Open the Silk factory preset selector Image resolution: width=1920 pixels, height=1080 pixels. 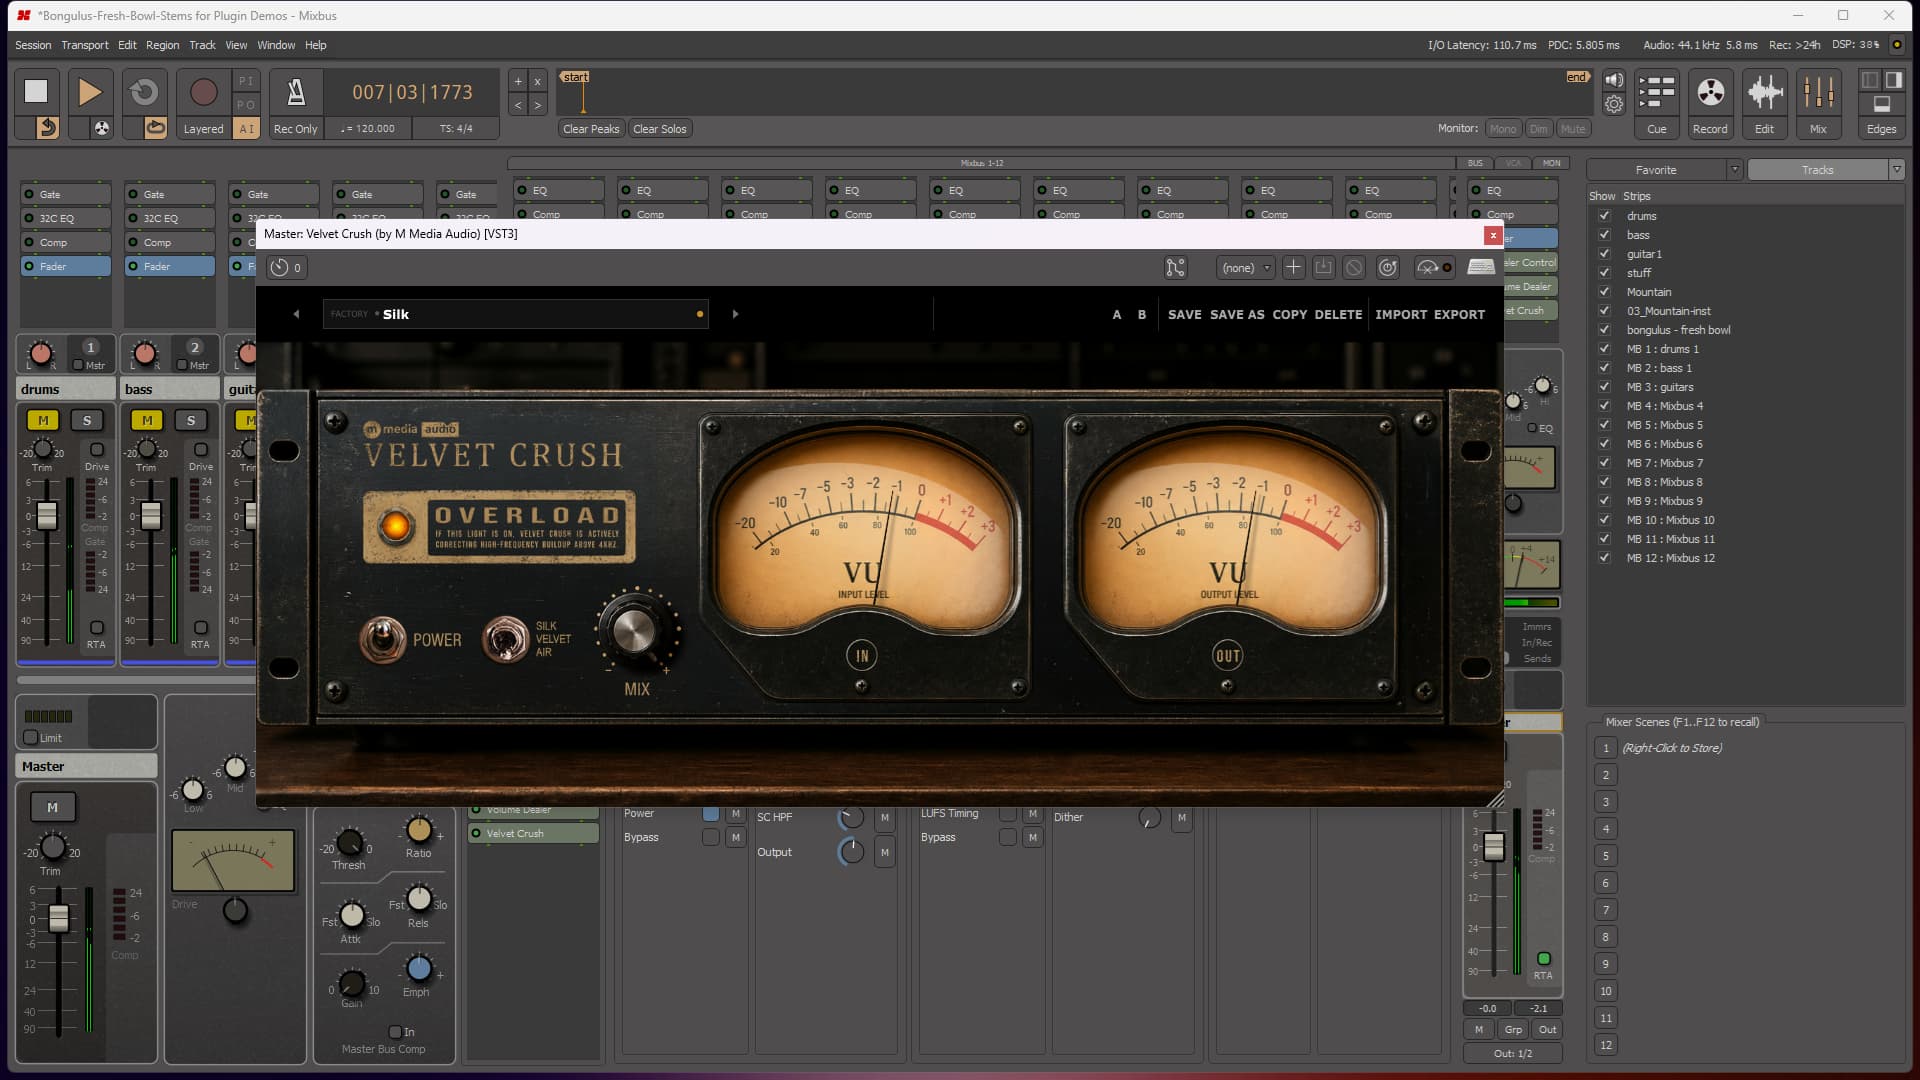pyautogui.click(x=516, y=314)
